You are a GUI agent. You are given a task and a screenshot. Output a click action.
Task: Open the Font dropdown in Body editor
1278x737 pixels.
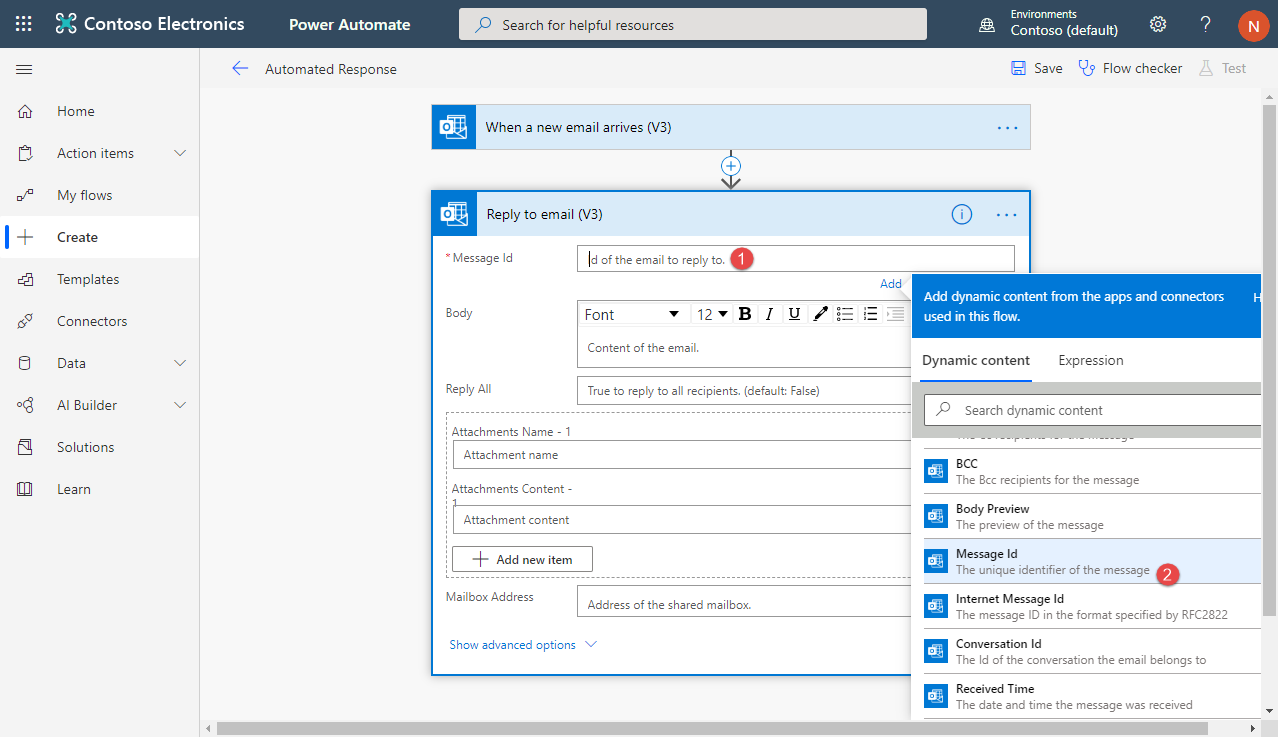tap(631, 314)
